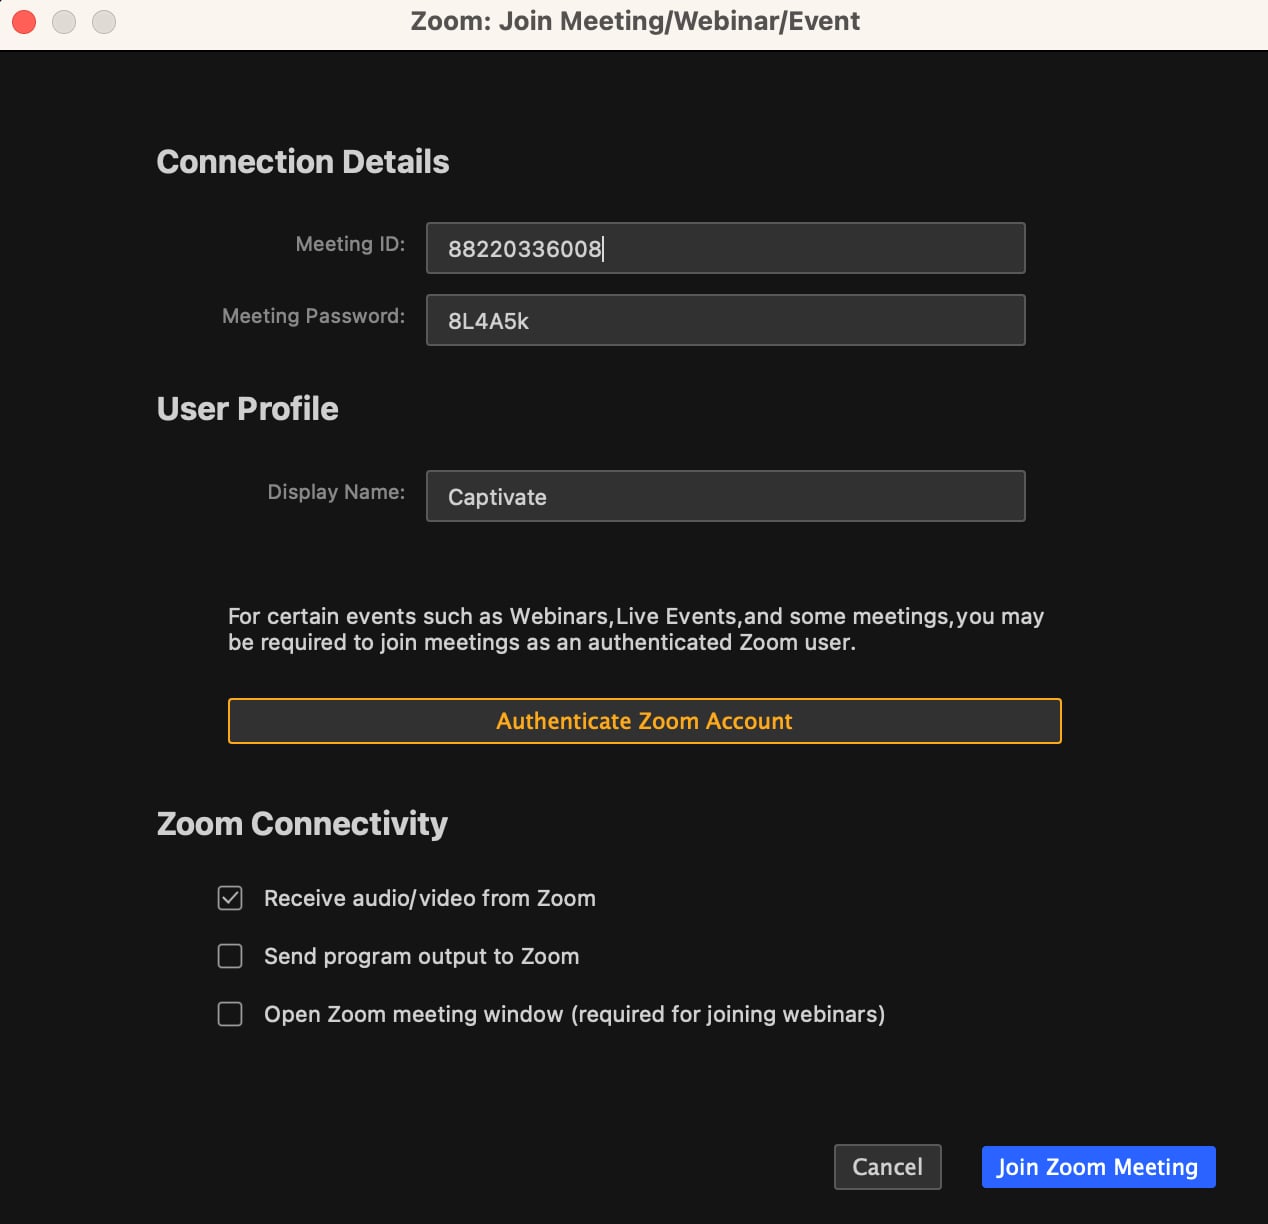Authenticate Zoom Account button
Screen dimensions: 1268x1224
pyautogui.click(x=644, y=721)
